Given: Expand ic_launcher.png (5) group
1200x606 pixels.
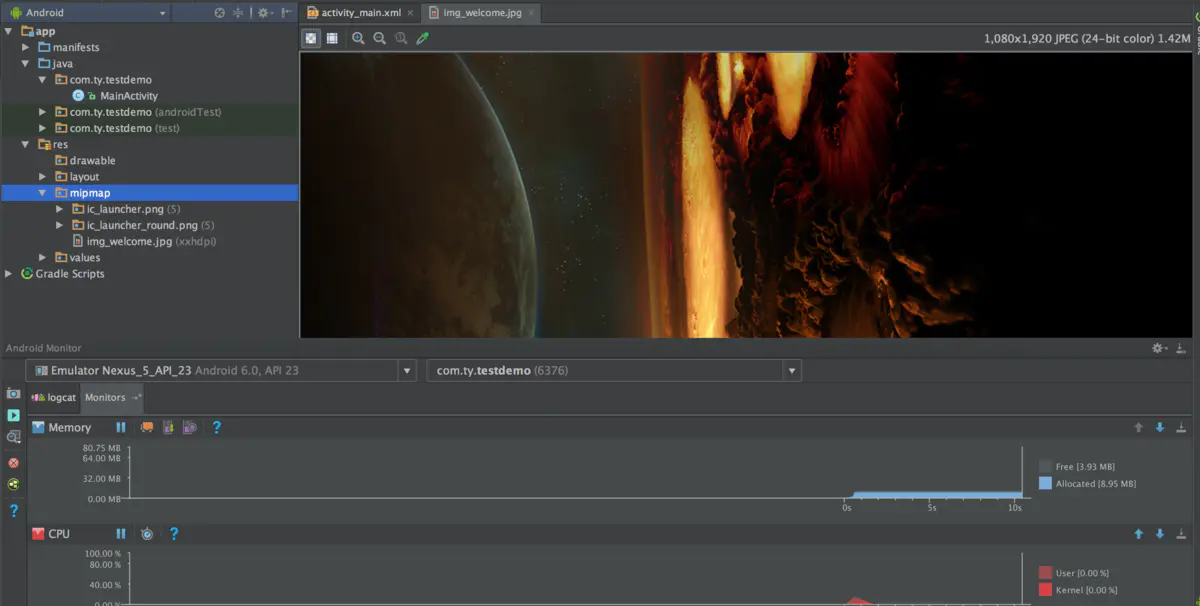Looking at the screenshot, I should pyautogui.click(x=60, y=209).
